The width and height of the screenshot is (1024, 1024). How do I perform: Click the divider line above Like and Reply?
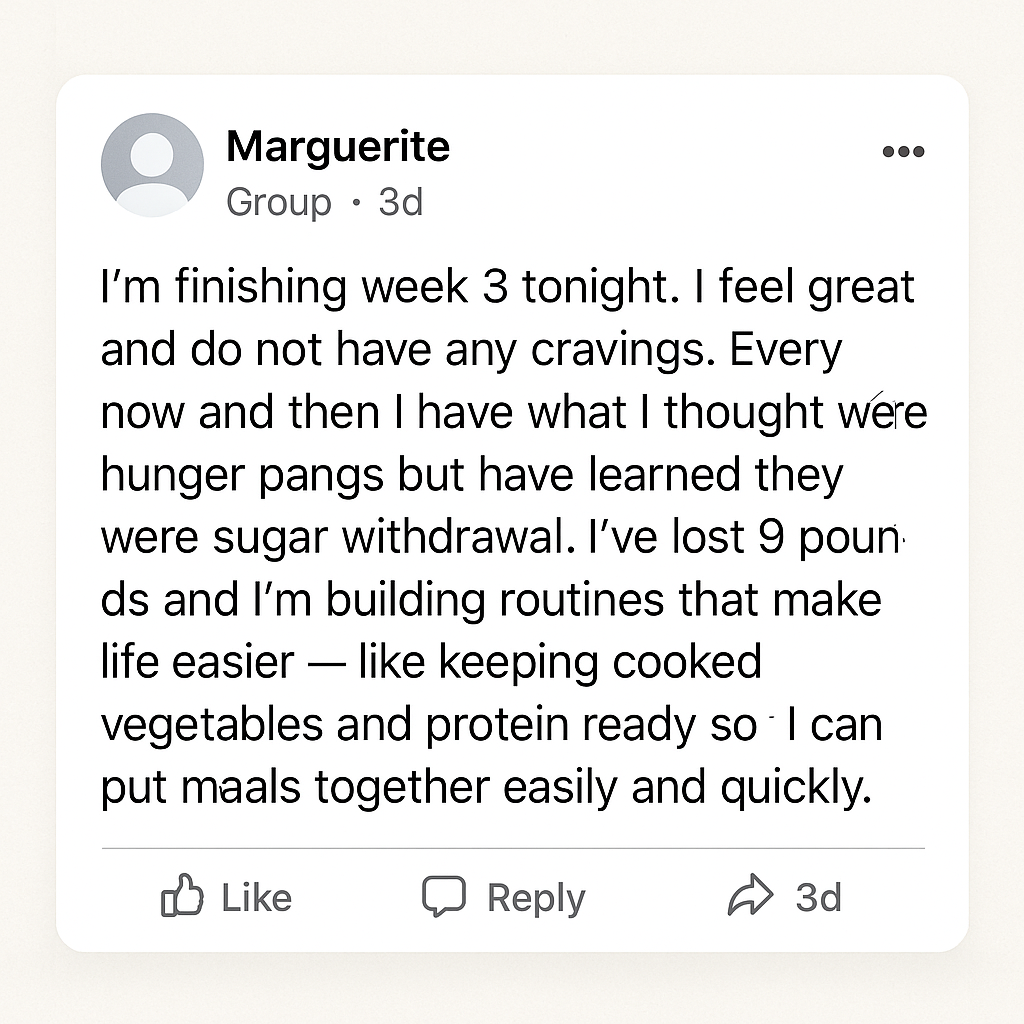tap(513, 848)
